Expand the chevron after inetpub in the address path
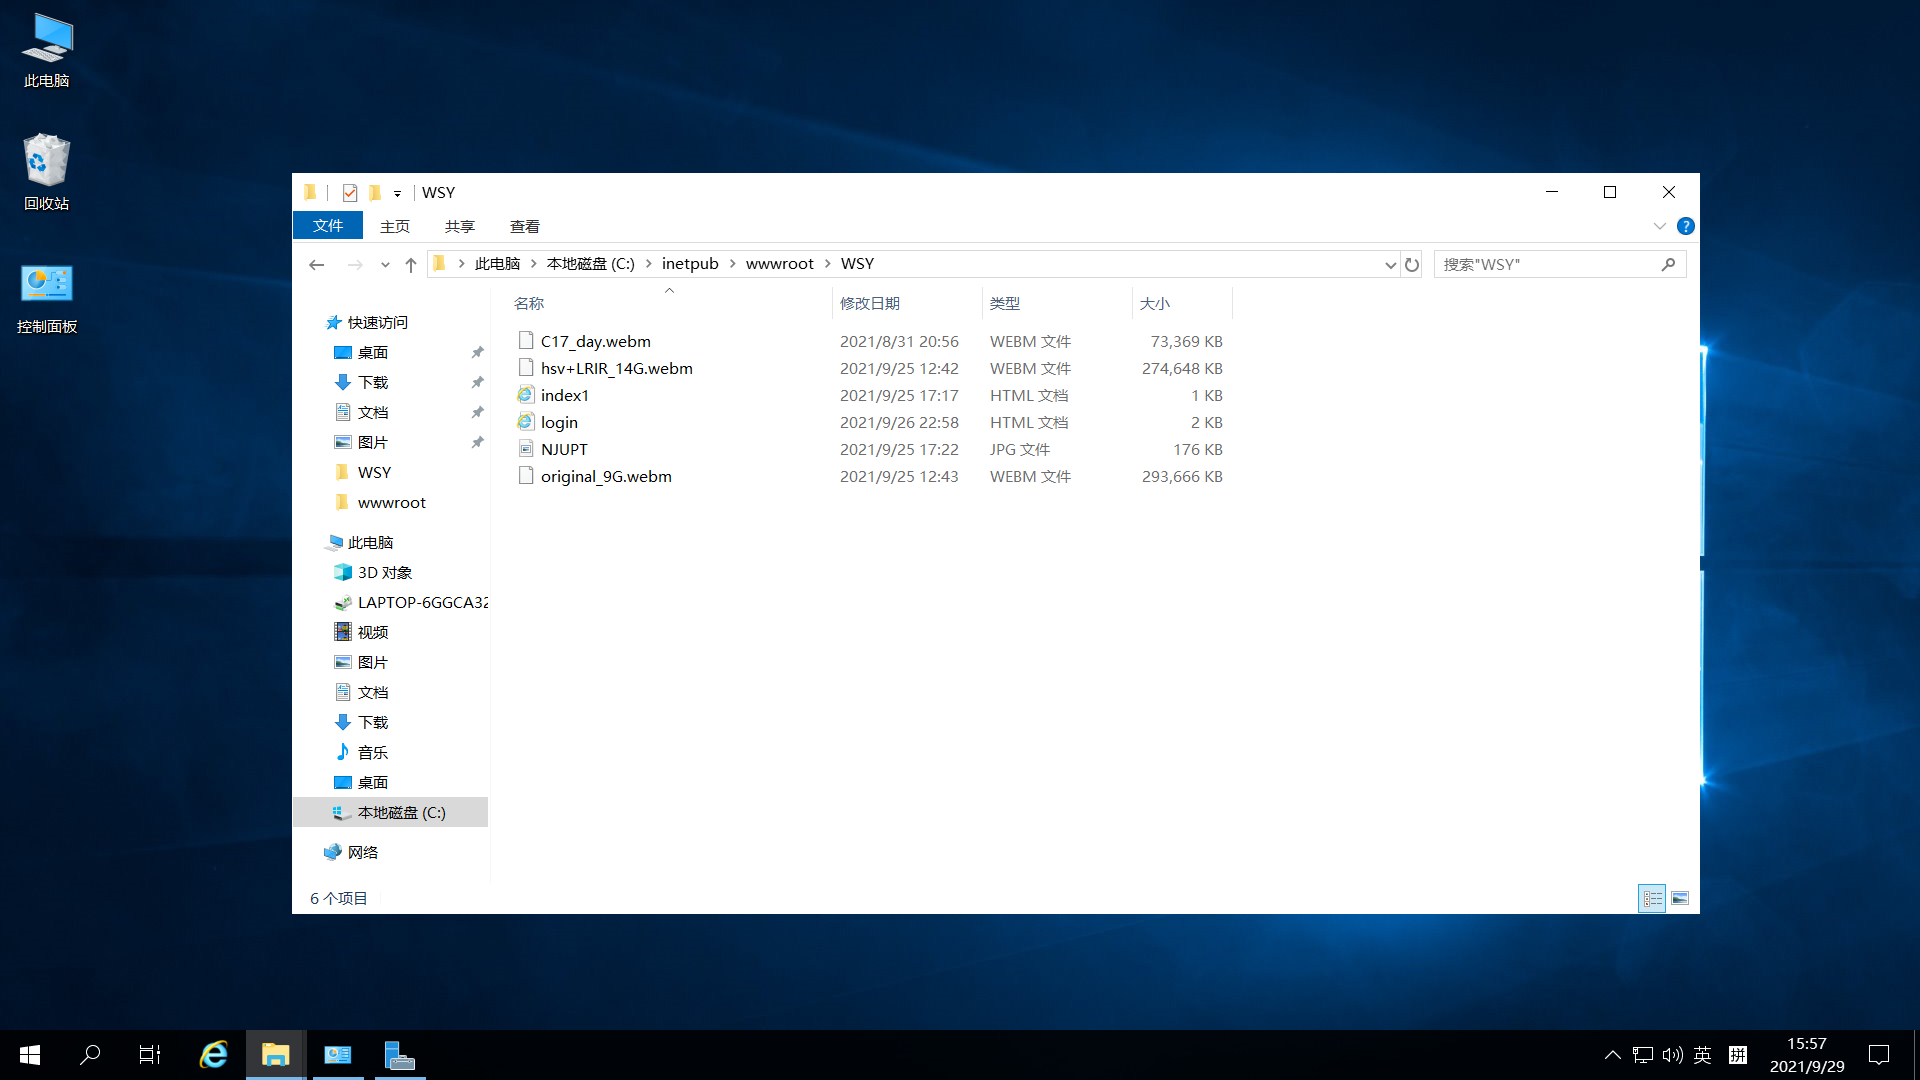The image size is (1920, 1080). [733, 264]
